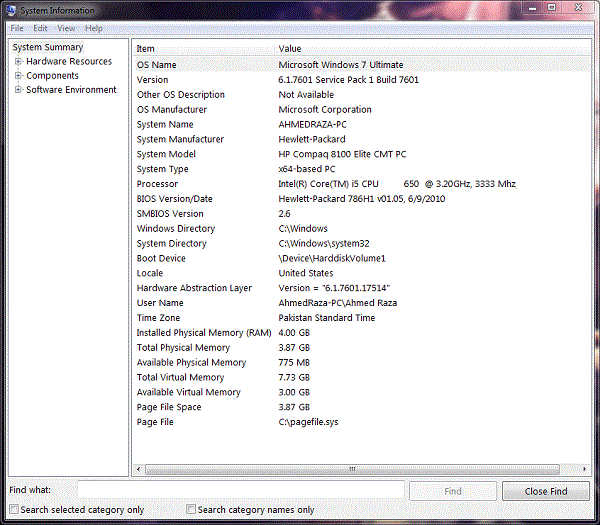Select the System Name row
600x525 pixels.
(x=362, y=124)
